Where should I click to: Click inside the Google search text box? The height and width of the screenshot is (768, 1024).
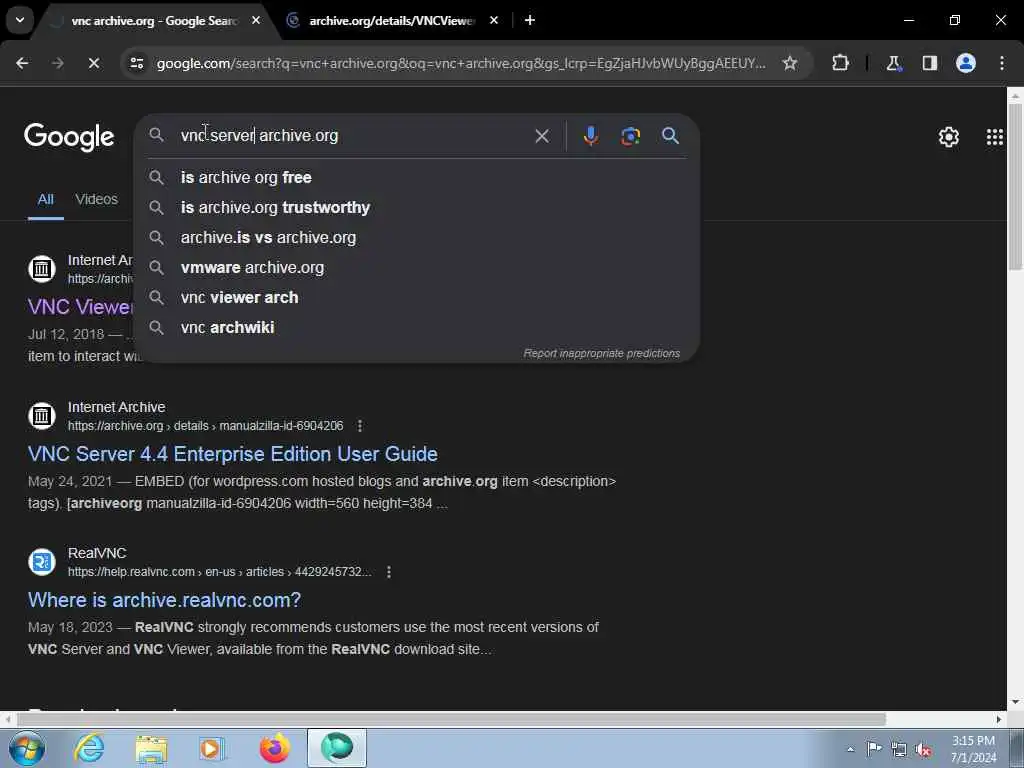(353, 135)
